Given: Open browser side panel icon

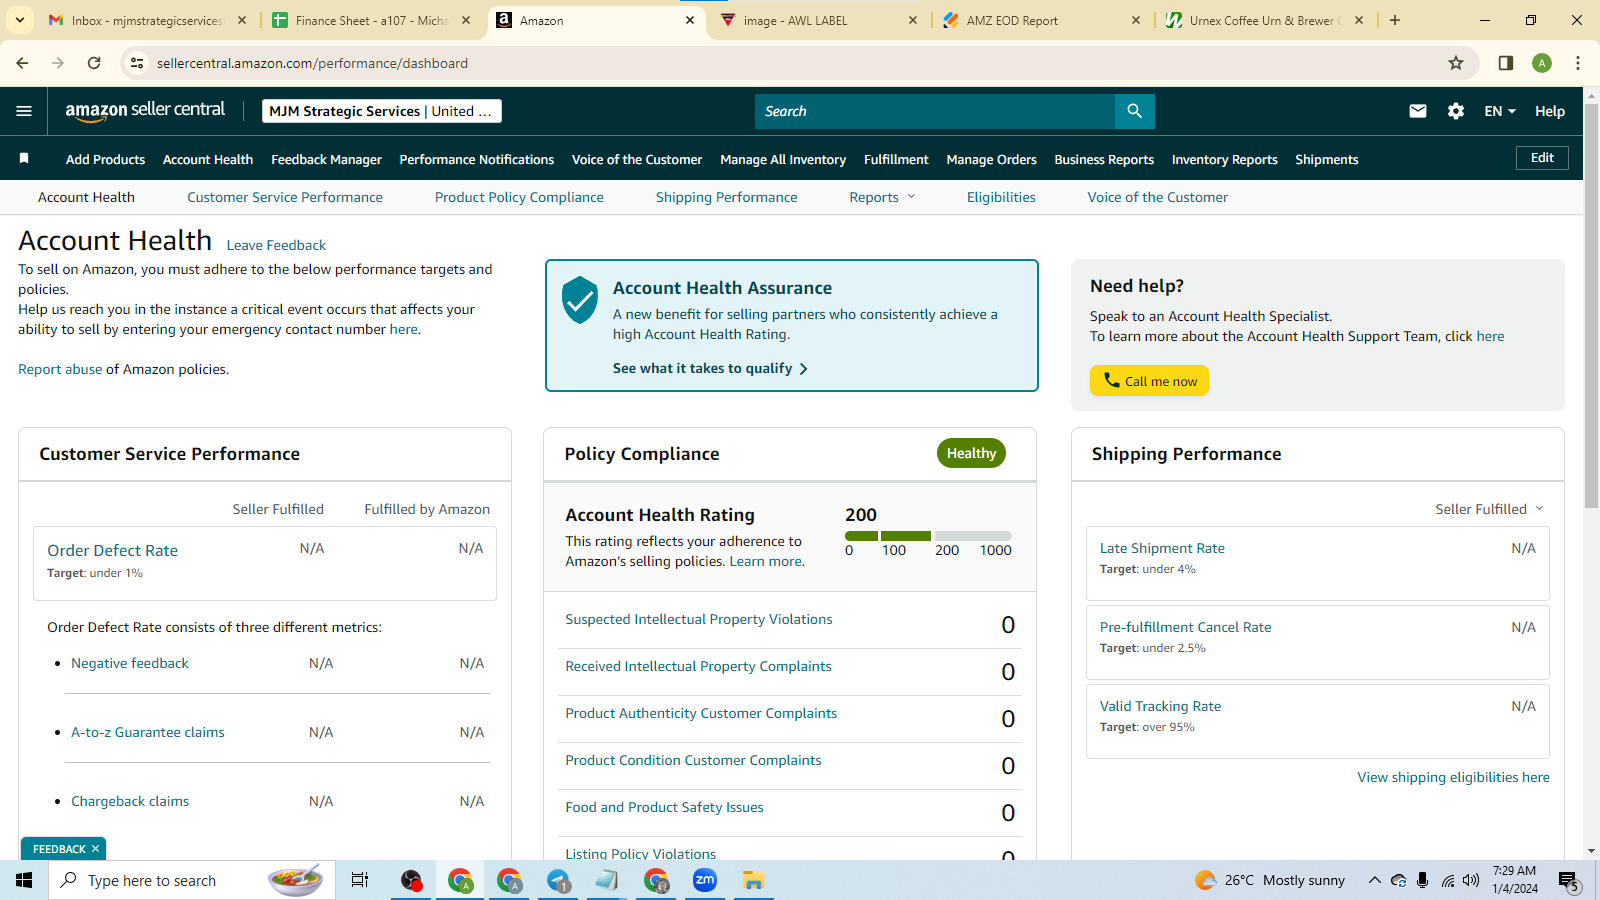Looking at the screenshot, I should [x=1505, y=63].
